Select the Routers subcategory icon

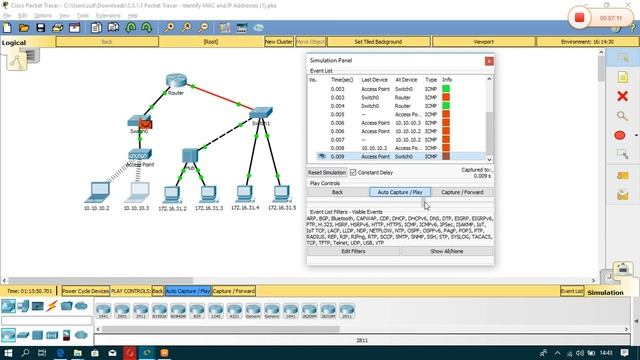(8, 335)
